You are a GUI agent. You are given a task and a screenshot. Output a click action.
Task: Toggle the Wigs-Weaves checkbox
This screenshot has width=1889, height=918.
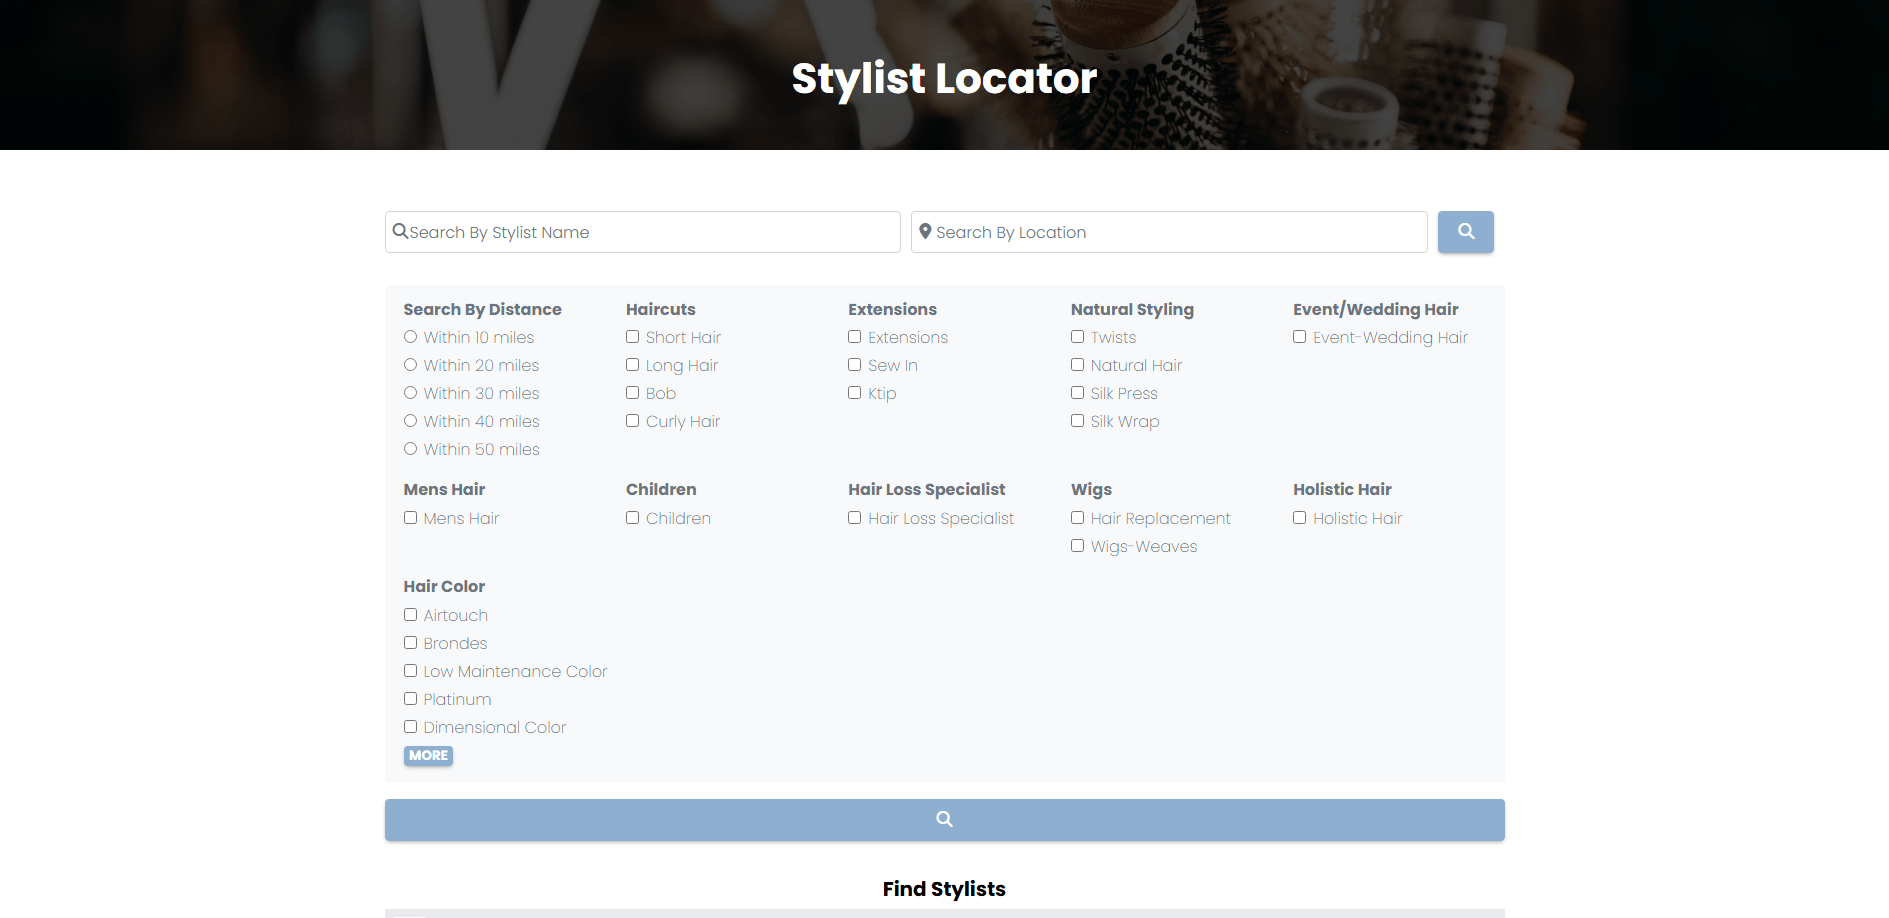(x=1077, y=546)
